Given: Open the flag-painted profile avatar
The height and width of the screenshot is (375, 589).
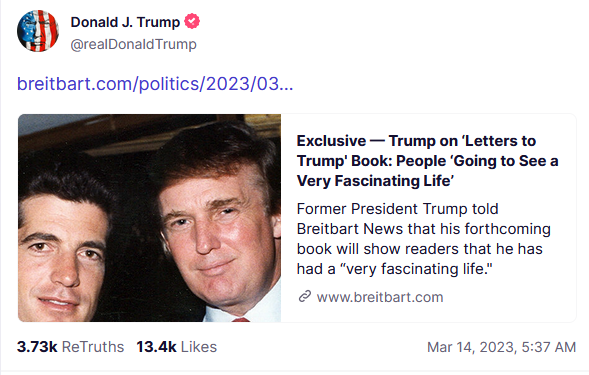Looking at the screenshot, I should (x=38, y=31).
